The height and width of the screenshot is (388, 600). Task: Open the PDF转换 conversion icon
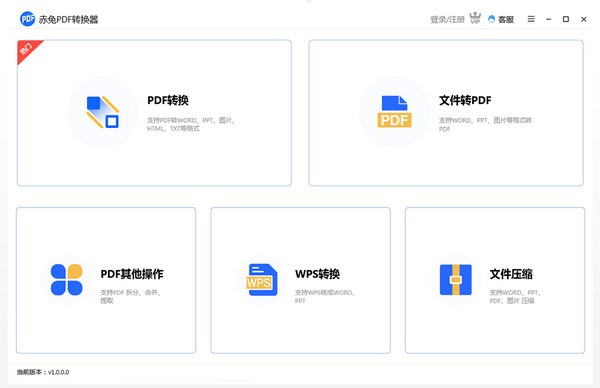tap(103, 112)
